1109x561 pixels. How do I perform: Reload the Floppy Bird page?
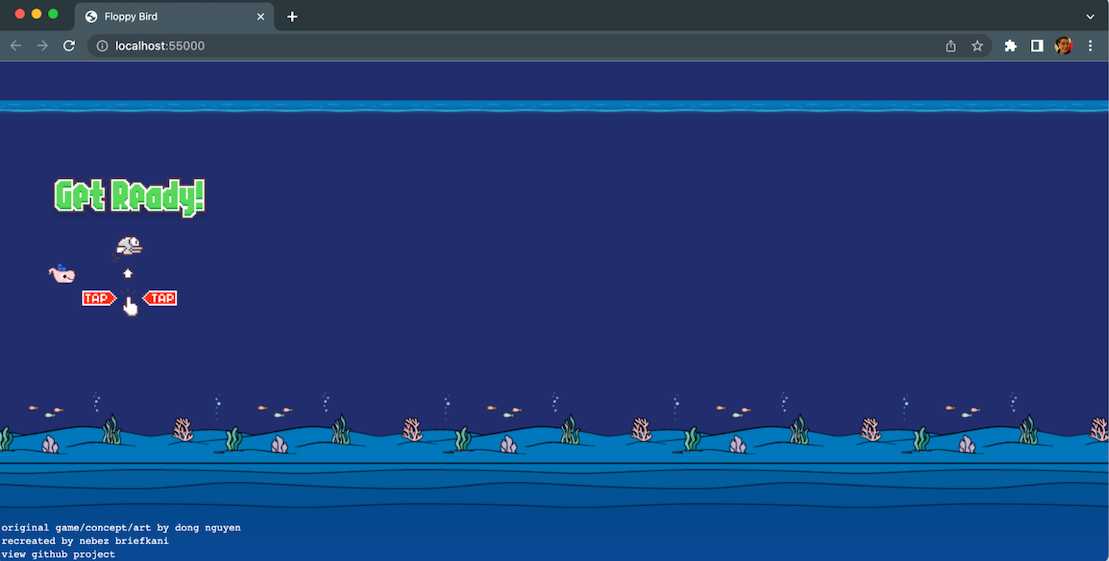click(x=69, y=46)
